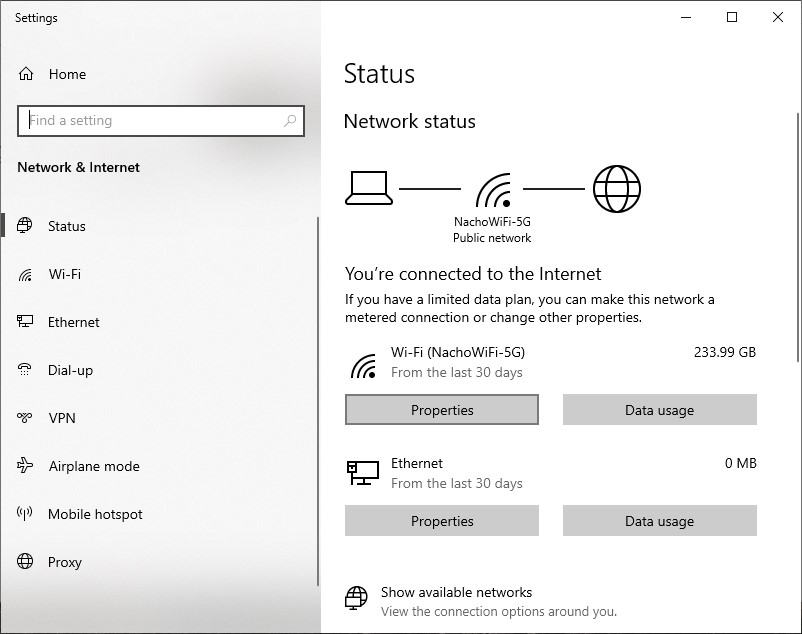Screen dimensions: 802x634
Task: Click the Mobile hotspot signal icon
Action: coord(25,514)
